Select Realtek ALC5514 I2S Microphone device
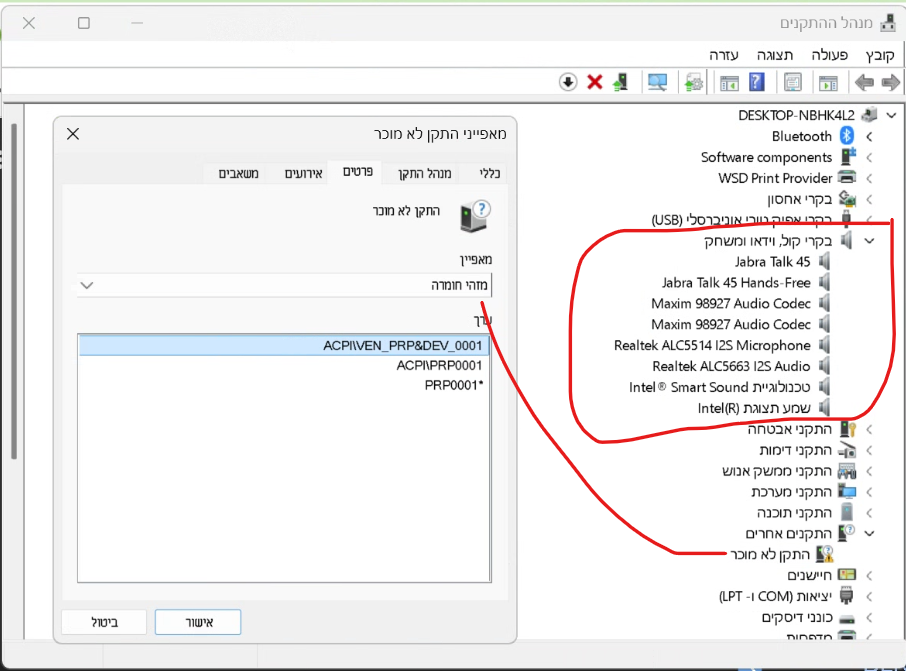906x671 pixels. tap(712, 345)
